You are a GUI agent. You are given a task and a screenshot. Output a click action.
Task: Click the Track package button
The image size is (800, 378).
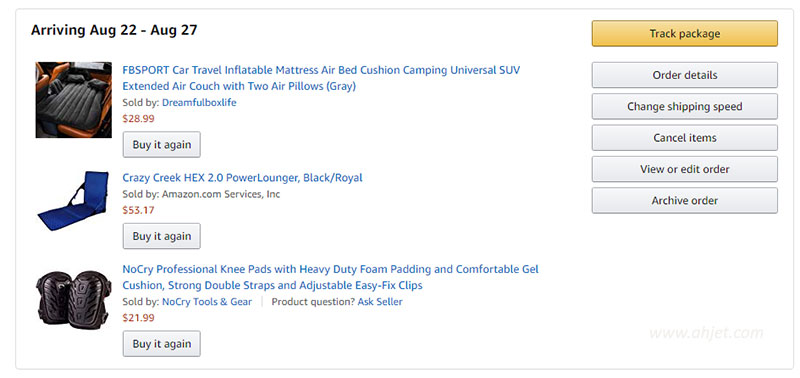[x=685, y=34]
